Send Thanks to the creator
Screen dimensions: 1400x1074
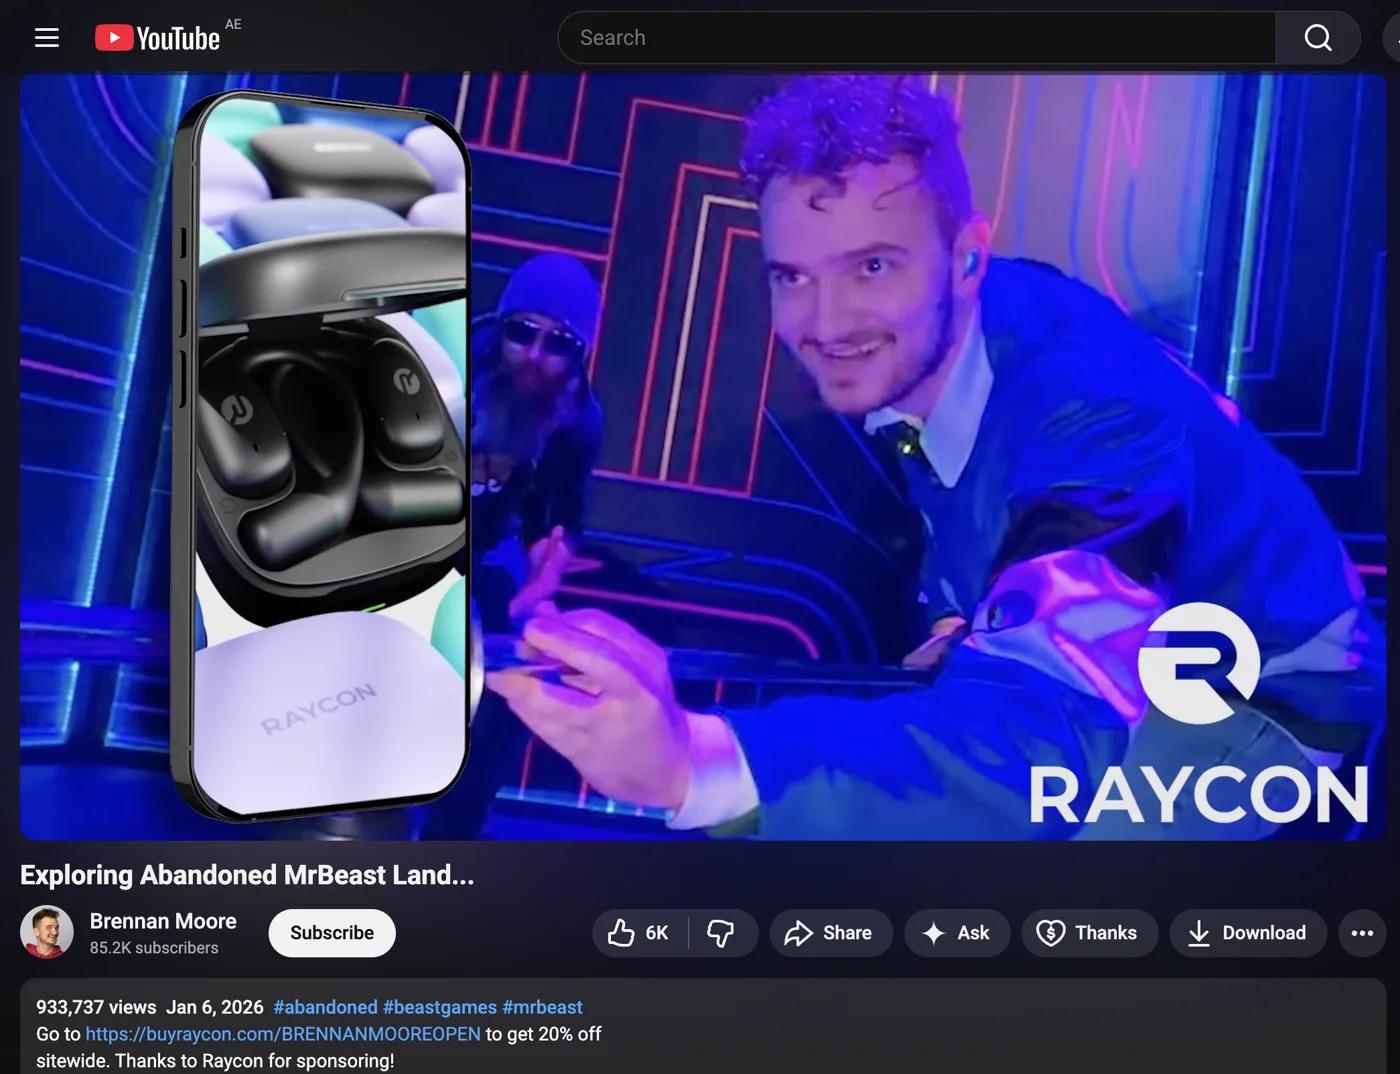point(1089,932)
